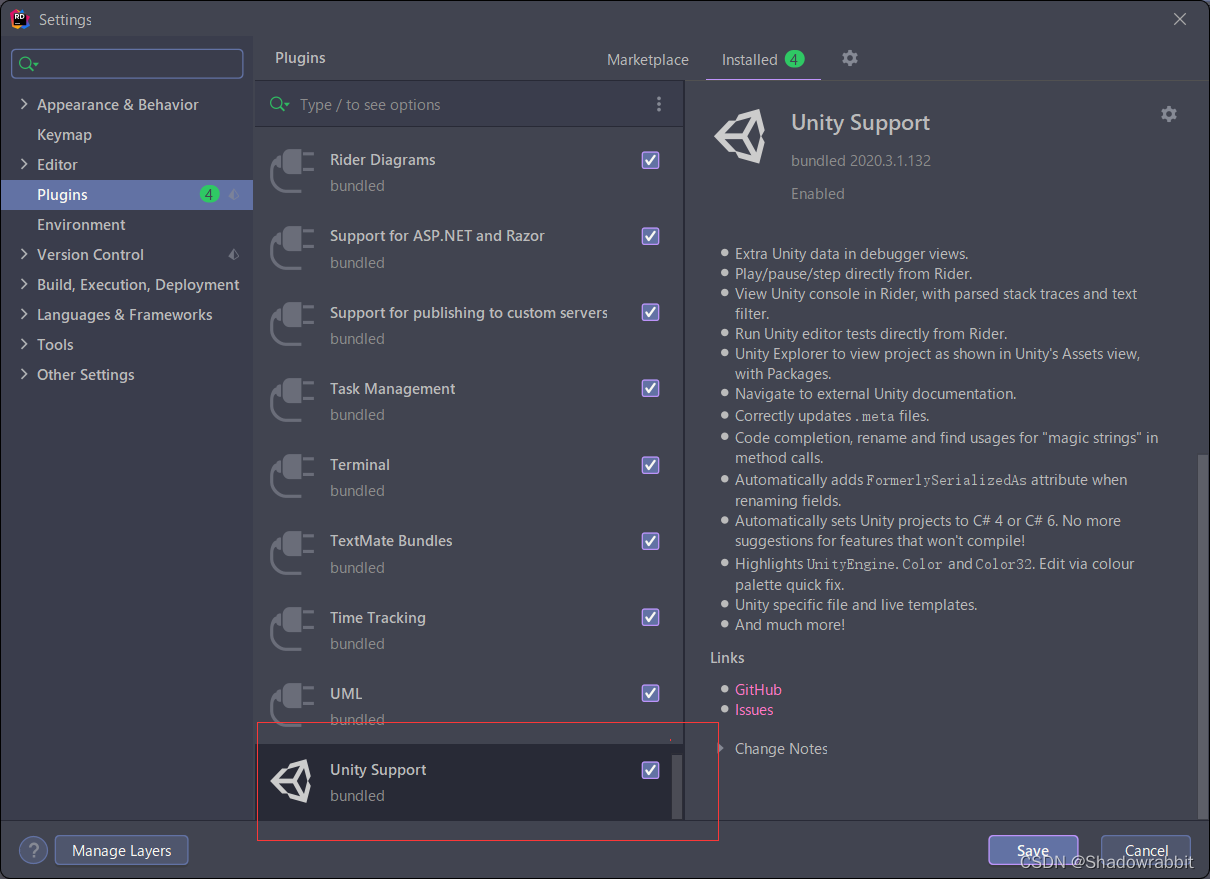This screenshot has width=1210, height=879.
Task: Click the plugin filter search magnifier icon
Action: (x=280, y=104)
